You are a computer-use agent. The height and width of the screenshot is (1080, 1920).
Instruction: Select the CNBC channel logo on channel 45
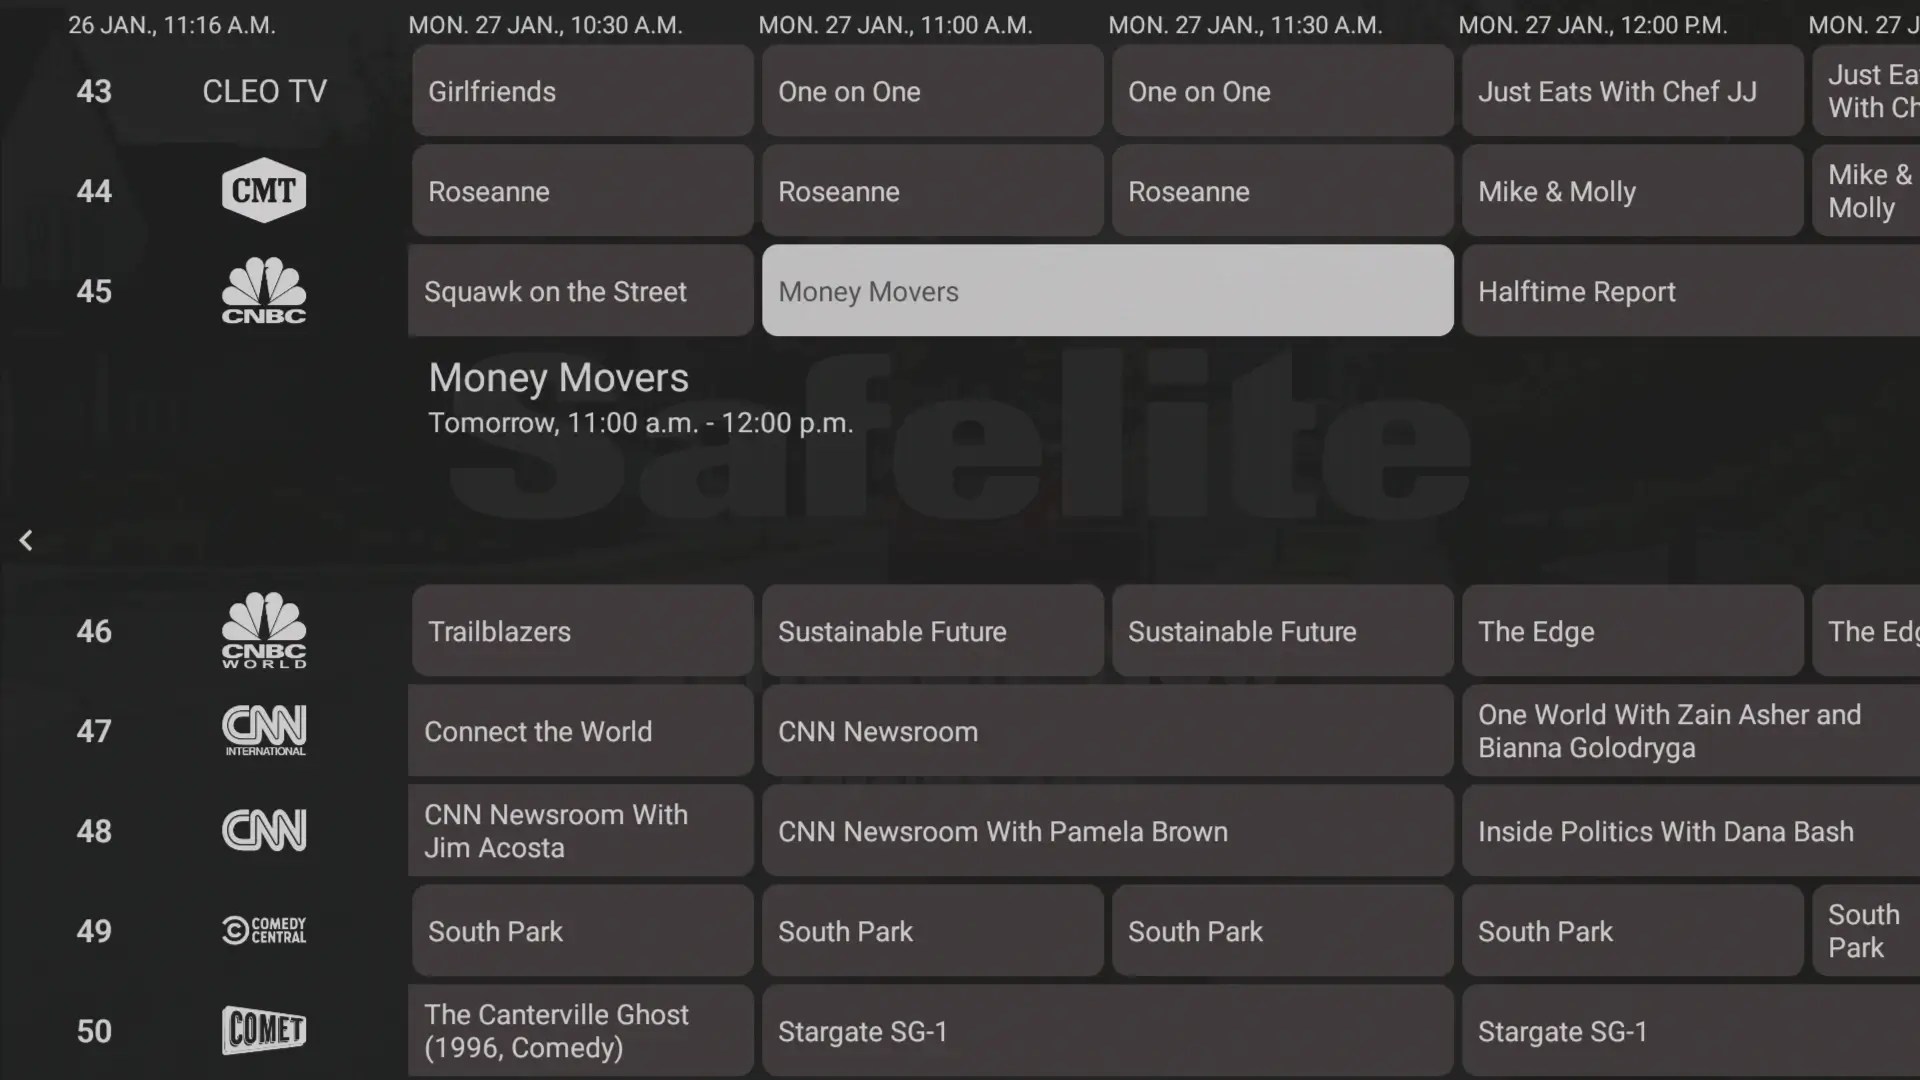pyautogui.click(x=264, y=291)
